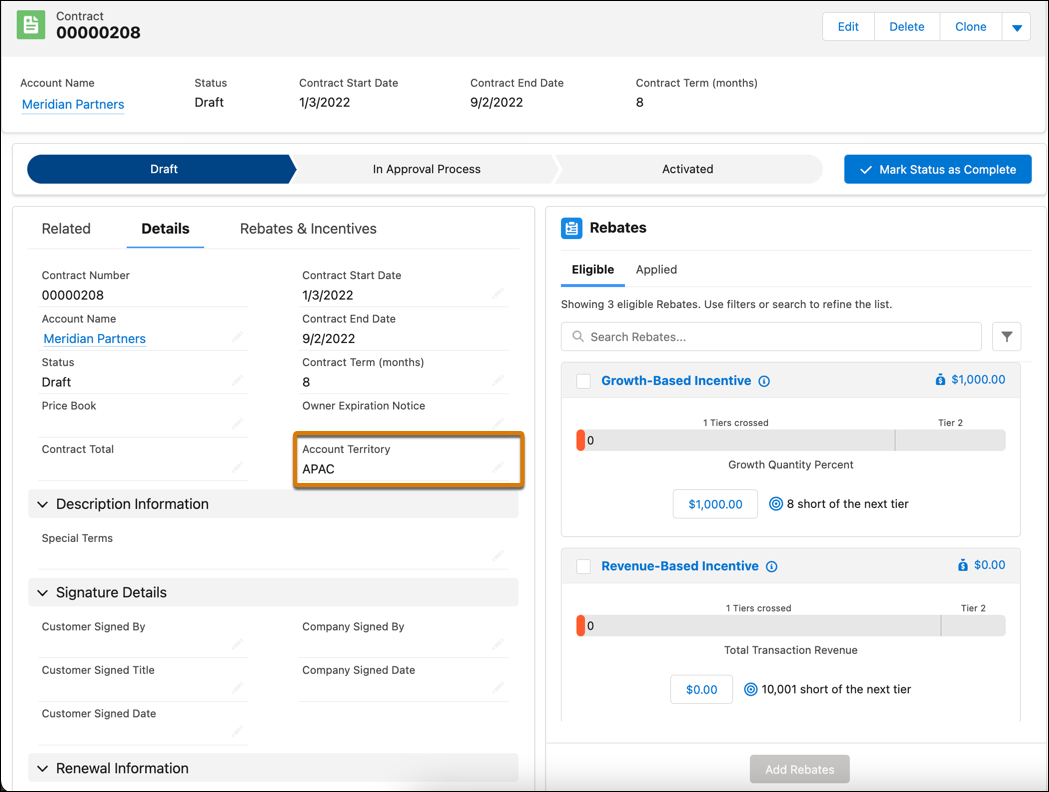Click the Growth Quantity Percent progress bar
The image size is (1049, 792).
[790, 439]
